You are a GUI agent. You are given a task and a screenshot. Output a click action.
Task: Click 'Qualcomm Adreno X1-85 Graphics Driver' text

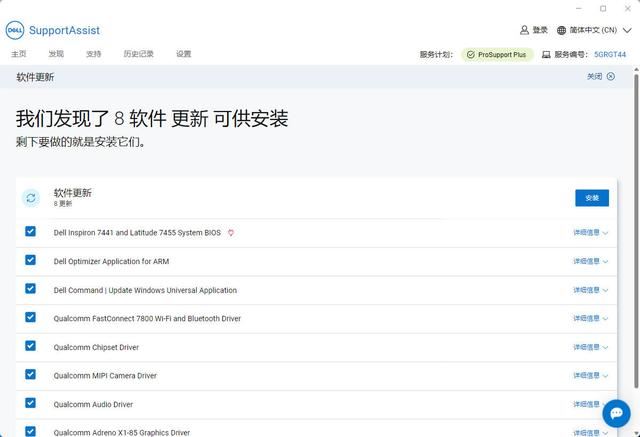[122, 433]
